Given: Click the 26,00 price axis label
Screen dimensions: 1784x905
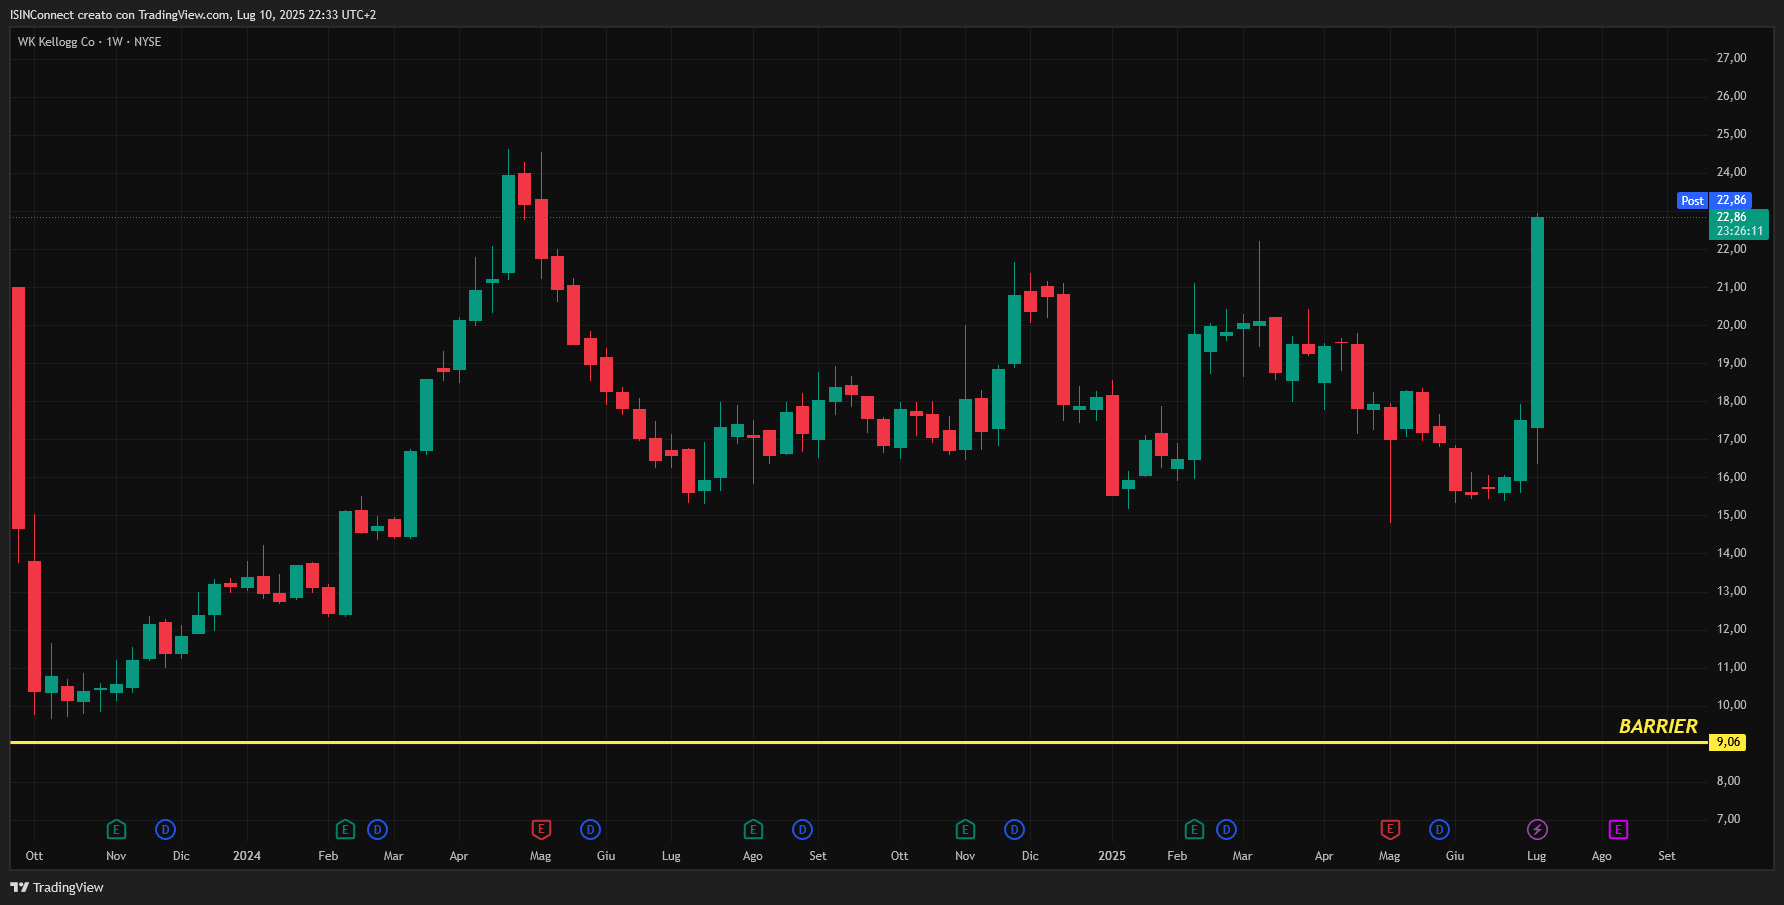Looking at the screenshot, I should 1731,96.
